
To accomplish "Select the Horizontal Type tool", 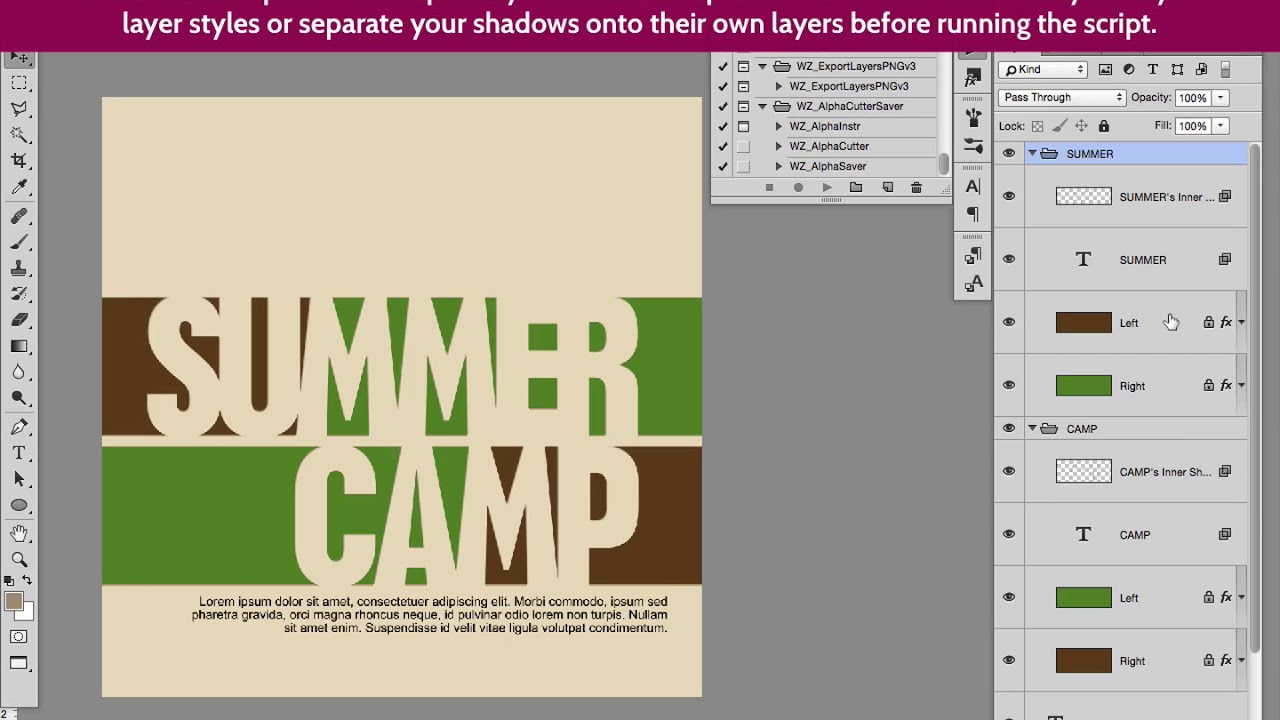I will 19,454.
